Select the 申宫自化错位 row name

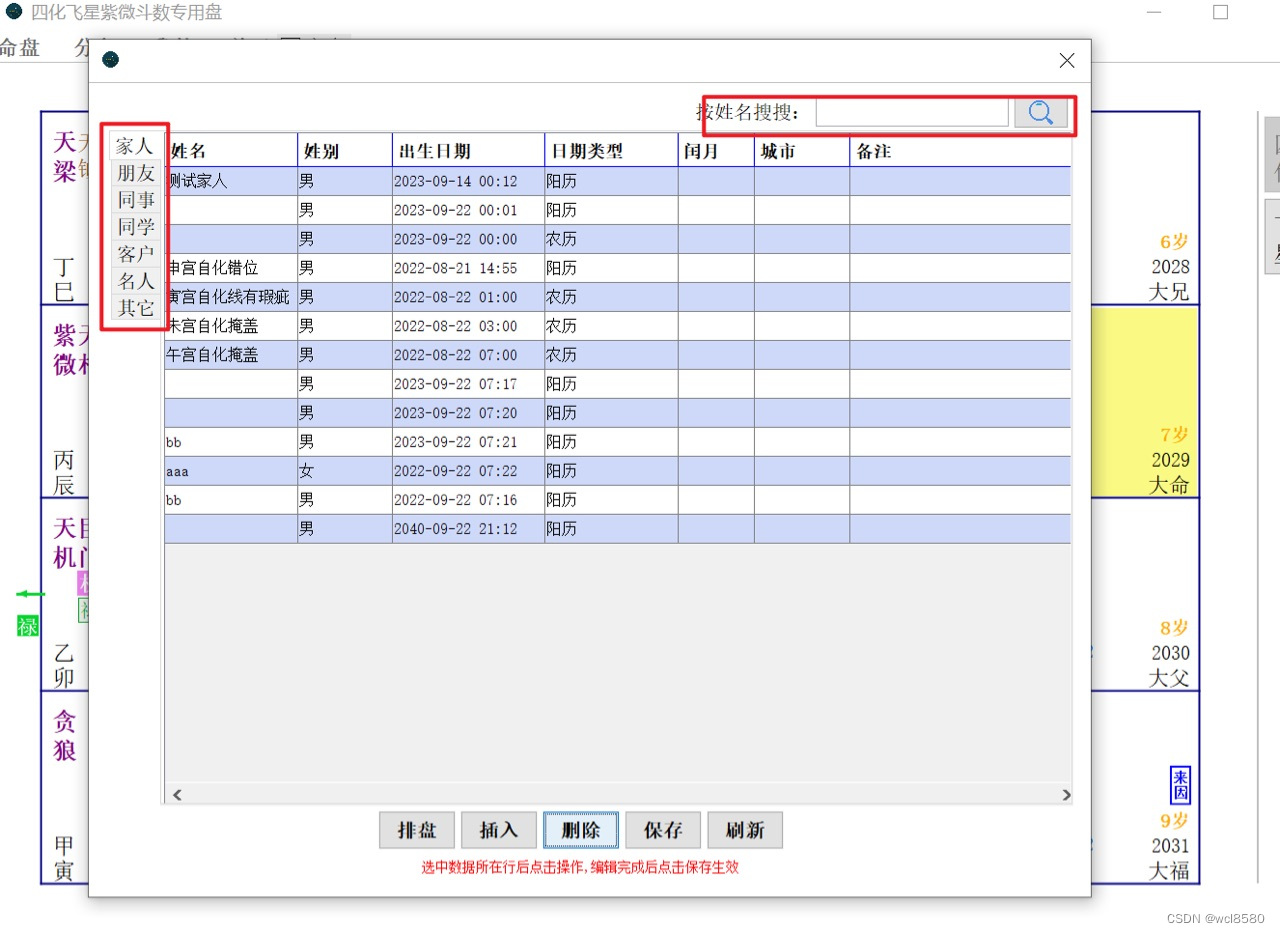(x=231, y=268)
